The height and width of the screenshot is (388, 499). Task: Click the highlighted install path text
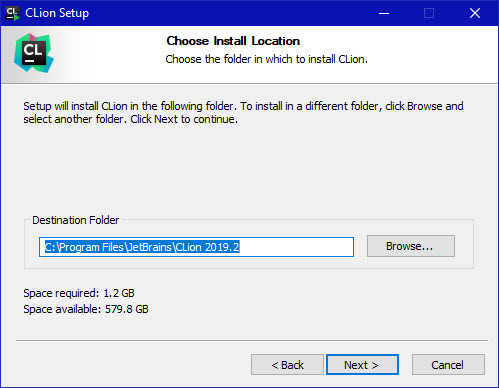pos(142,247)
